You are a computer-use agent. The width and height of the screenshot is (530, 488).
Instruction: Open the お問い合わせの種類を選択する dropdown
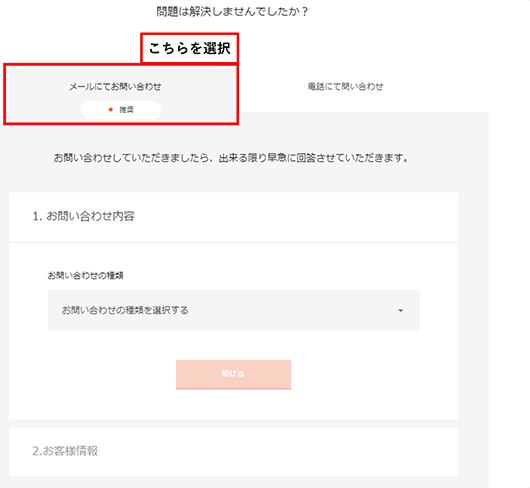(x=233, y=310)
